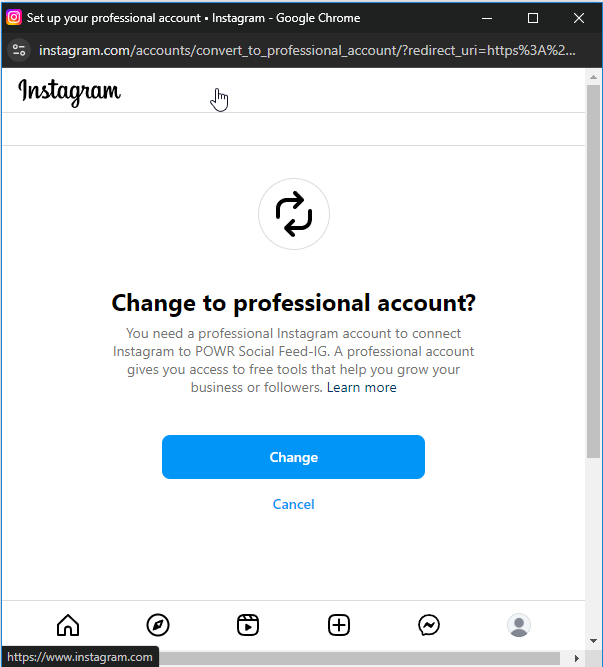Click the Instagram favicon in title bar

point(14,17)
